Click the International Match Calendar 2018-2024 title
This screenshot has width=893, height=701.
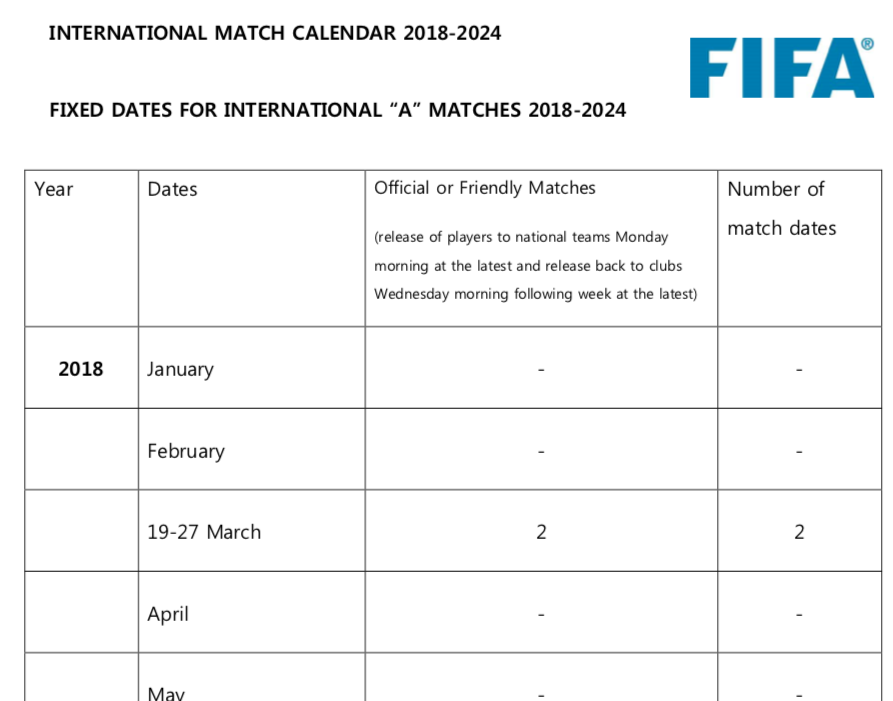tap(275, 33)
